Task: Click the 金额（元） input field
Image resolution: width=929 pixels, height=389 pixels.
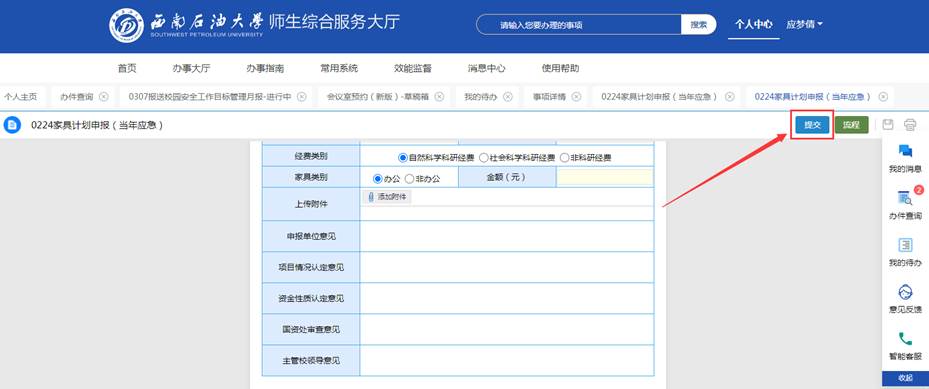Action: click(x=605, y=177)
